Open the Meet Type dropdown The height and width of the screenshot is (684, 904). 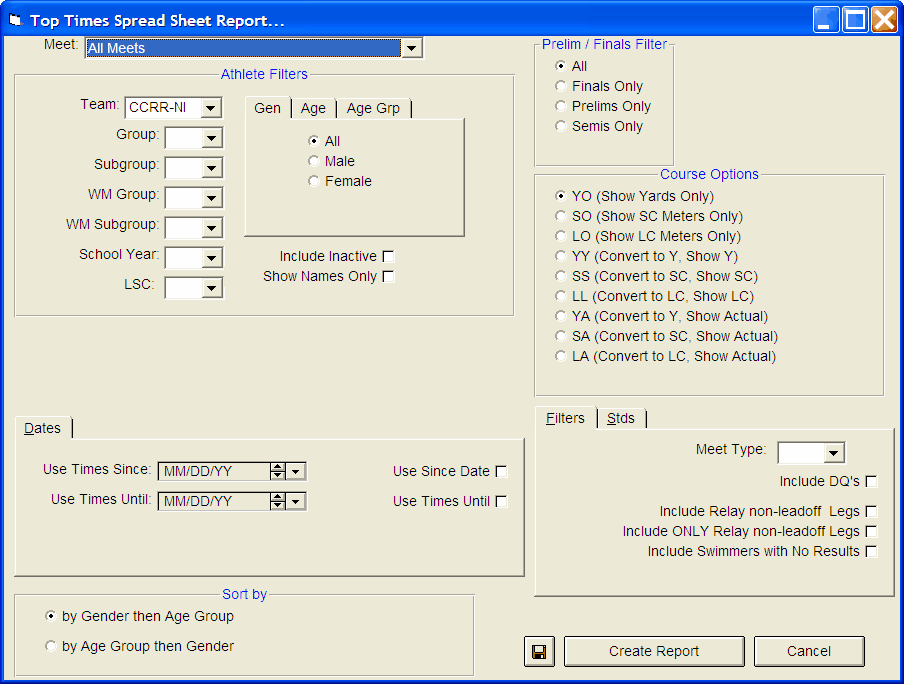pyautogui.click(x=832, y=452)
